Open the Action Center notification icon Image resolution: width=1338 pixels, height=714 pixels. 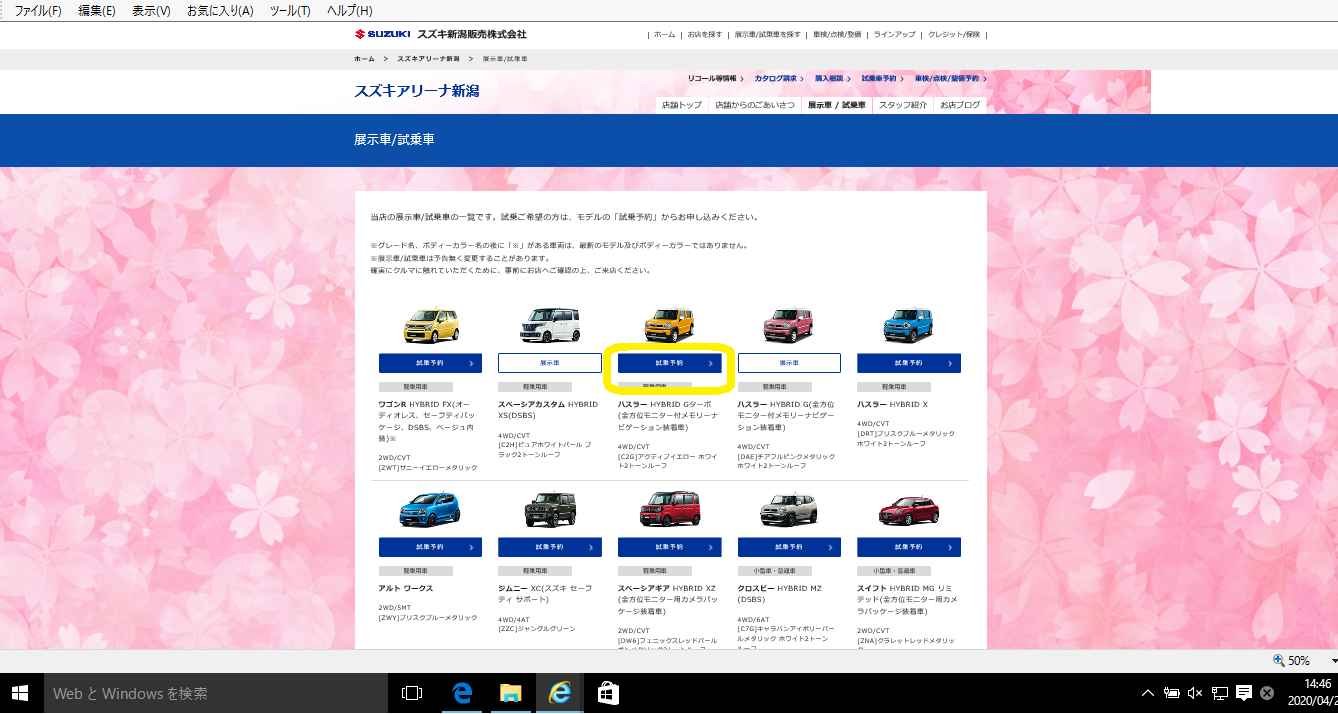click(x=1244, y=692)
